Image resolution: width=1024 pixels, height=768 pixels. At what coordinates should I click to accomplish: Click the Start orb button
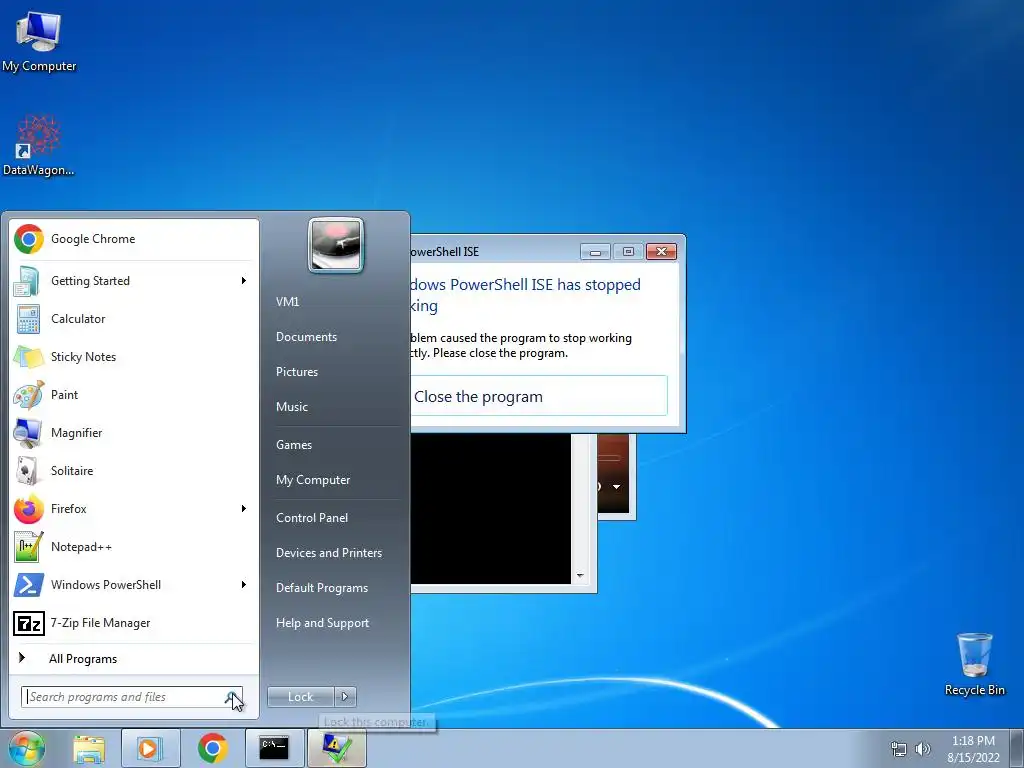click(x=27, y=748)
